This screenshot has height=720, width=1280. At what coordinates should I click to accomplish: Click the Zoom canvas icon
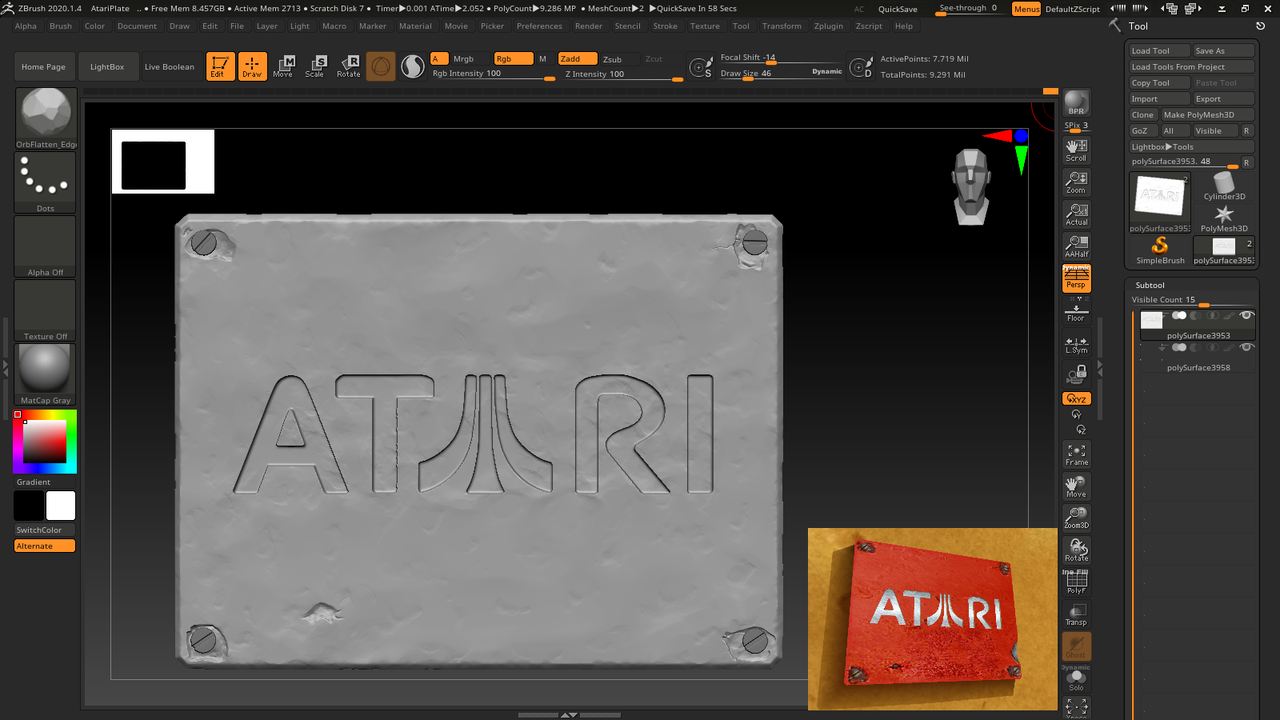click(x=1076, y=182)
